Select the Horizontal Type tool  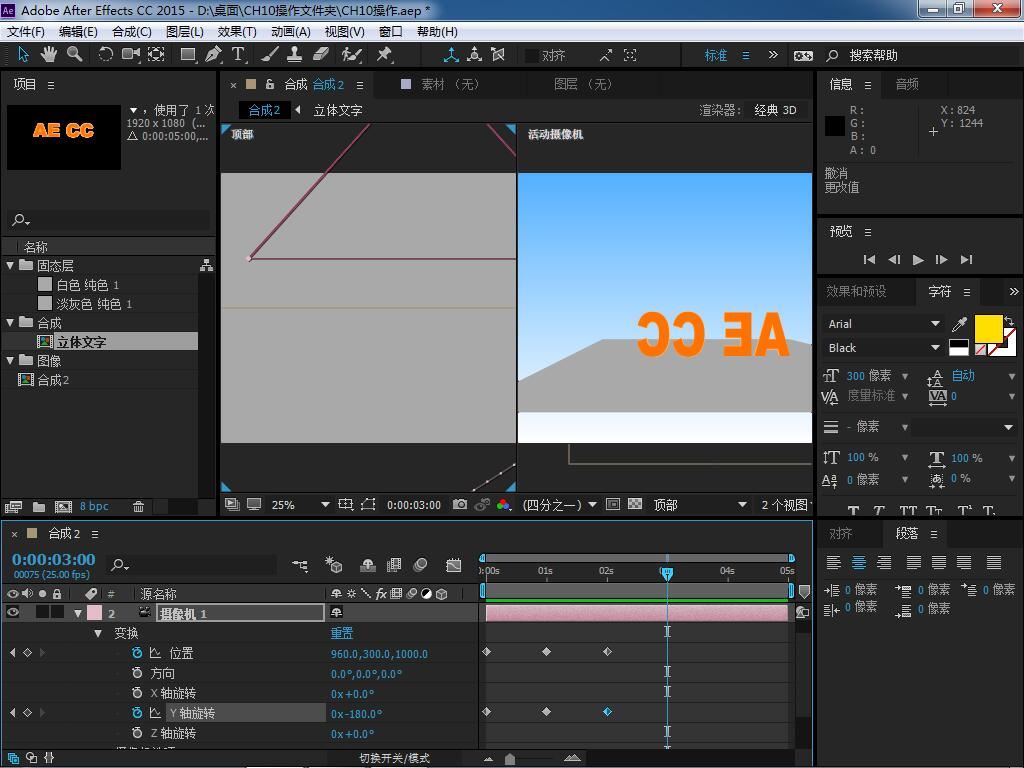pos(238,55)
